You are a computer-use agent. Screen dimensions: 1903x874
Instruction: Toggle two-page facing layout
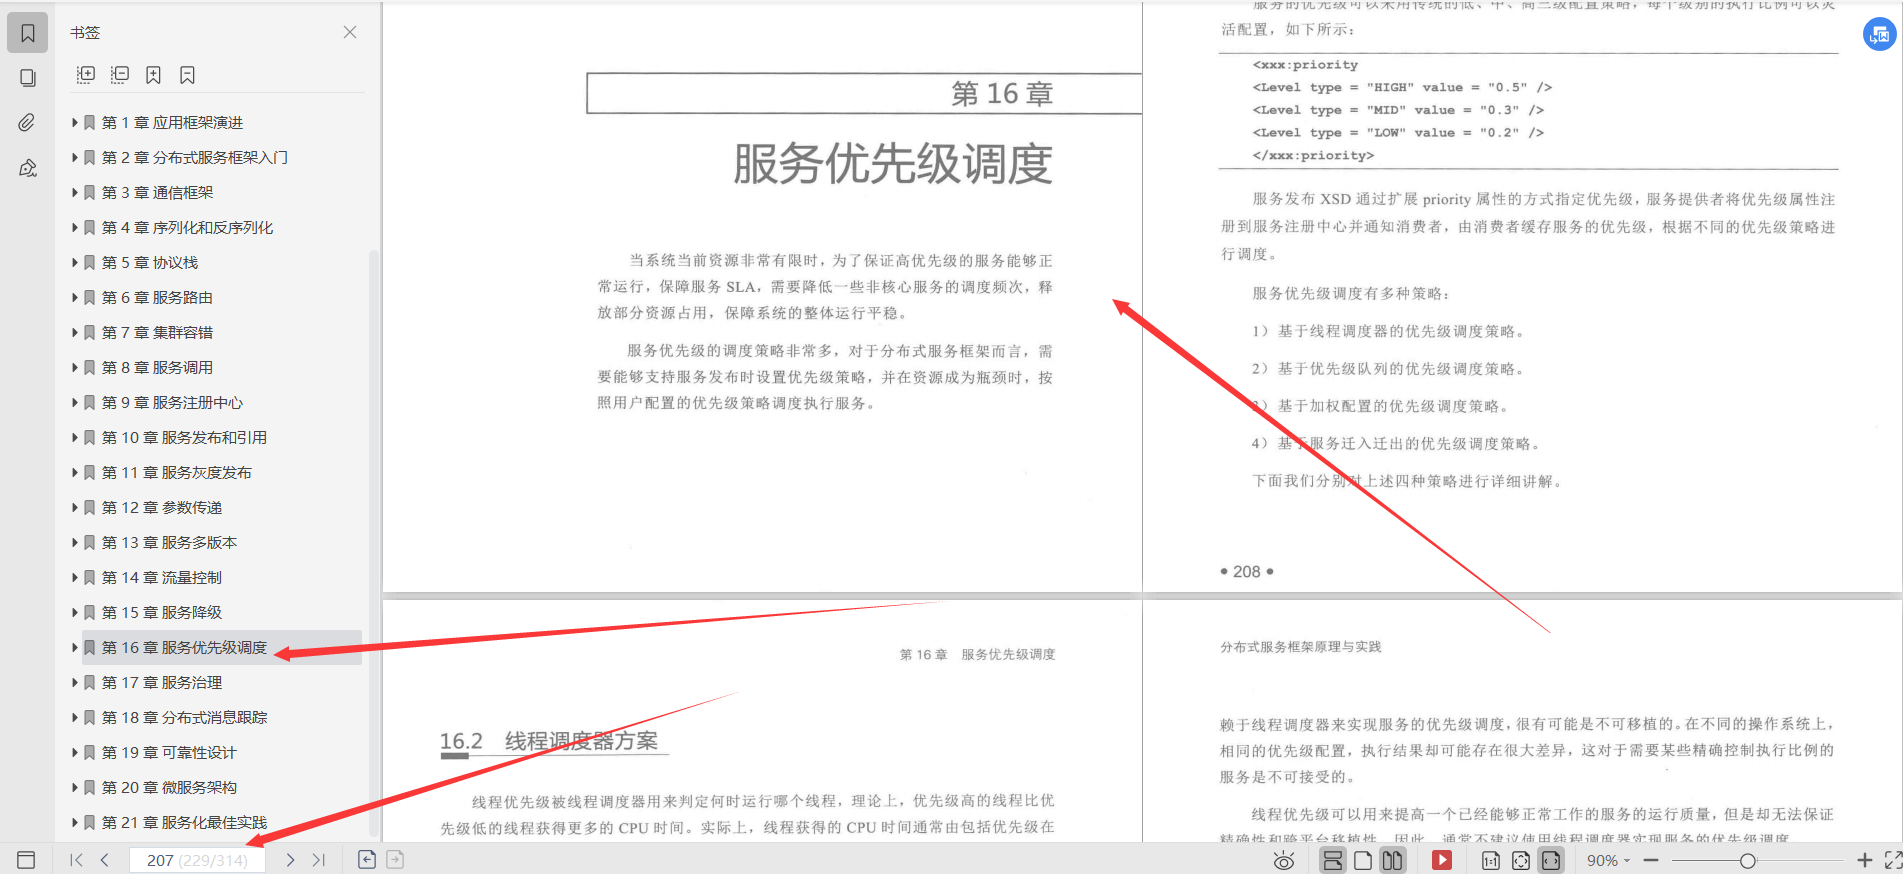[1392, 860]
